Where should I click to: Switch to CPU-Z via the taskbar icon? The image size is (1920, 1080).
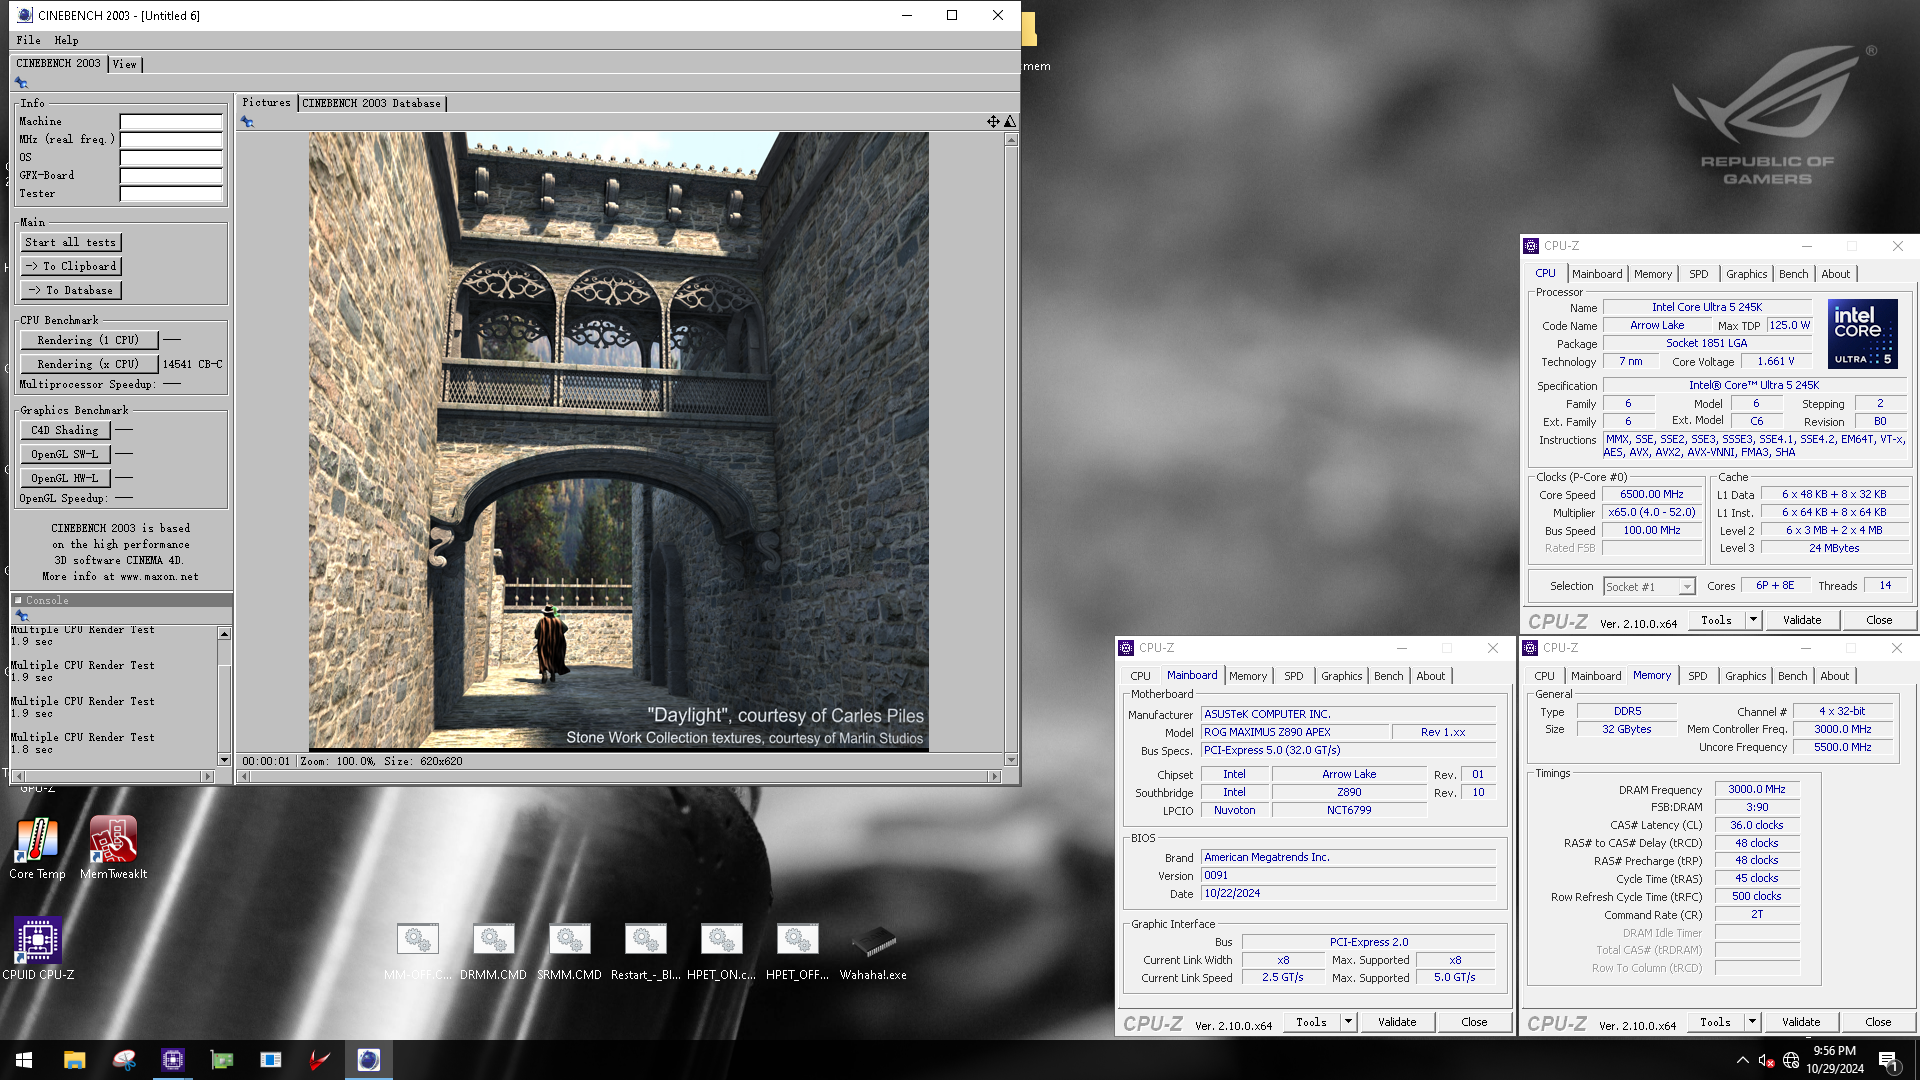pos(173,1060)
